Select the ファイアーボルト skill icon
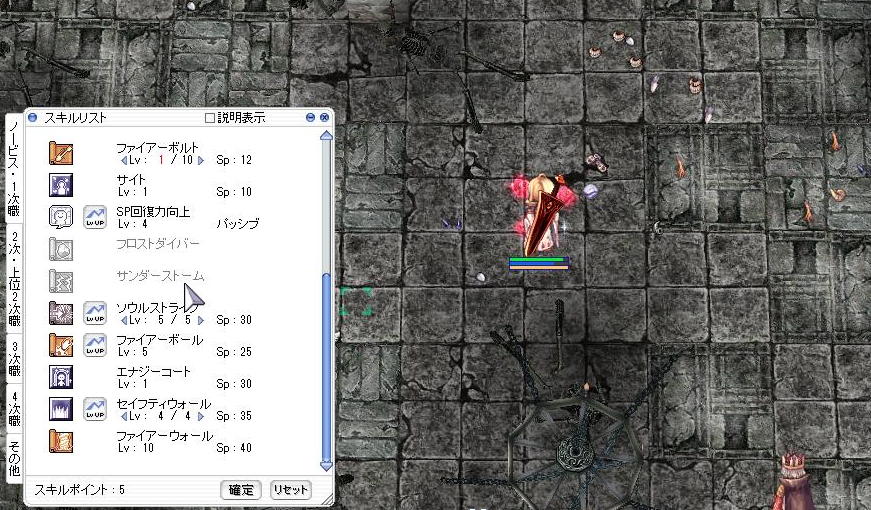This screenshot has height=510, width=871. (x=61, y=153)
